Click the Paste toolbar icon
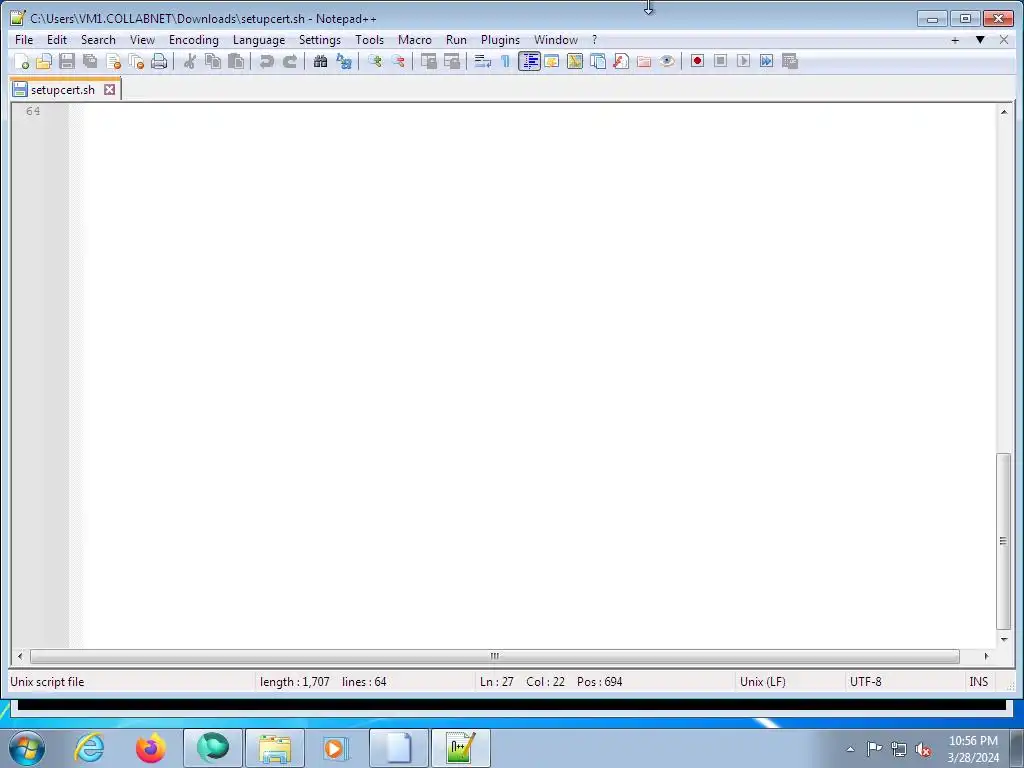The width and height of the screenshot is (1024, 768). [x=236, y=61]
